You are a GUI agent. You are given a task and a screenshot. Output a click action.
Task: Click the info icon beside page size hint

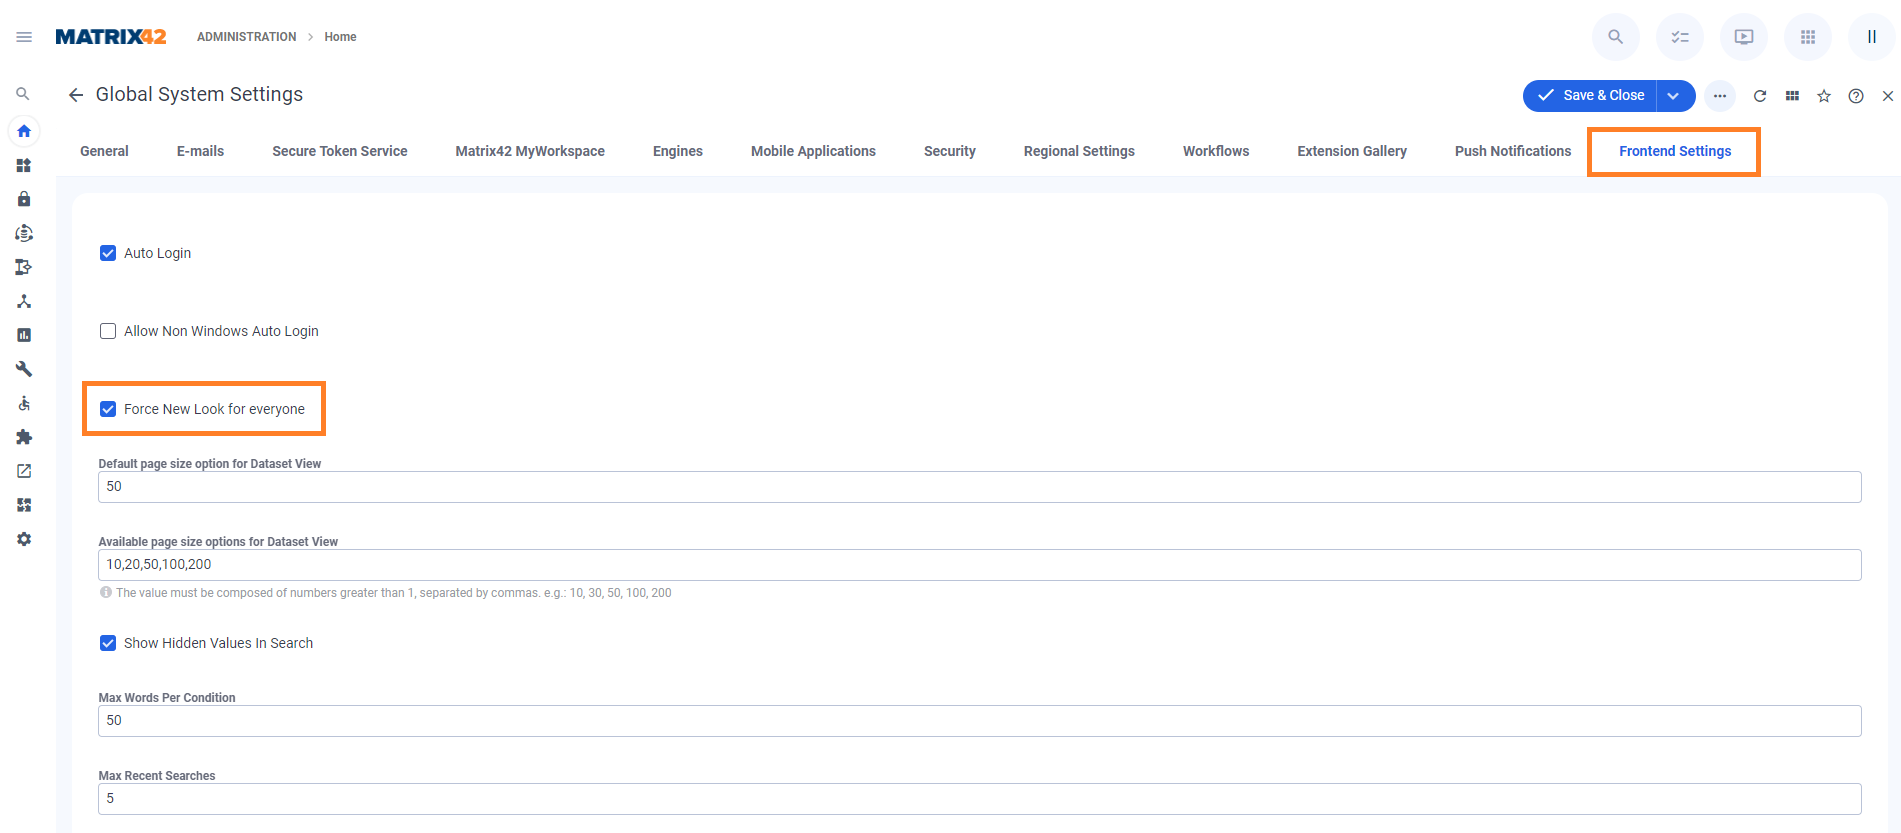click(x=106, y=592)
